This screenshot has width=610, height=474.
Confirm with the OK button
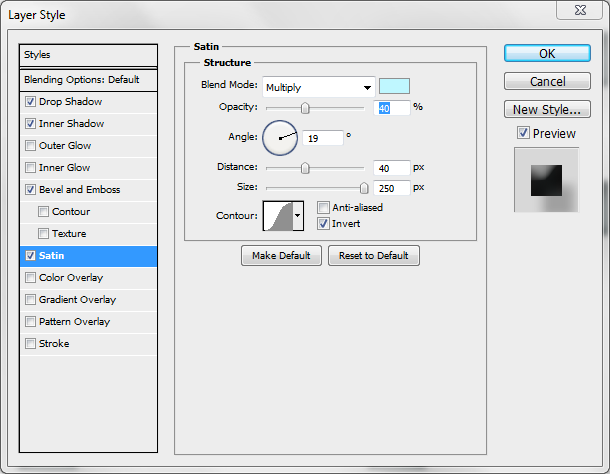(x=547, y=53)
